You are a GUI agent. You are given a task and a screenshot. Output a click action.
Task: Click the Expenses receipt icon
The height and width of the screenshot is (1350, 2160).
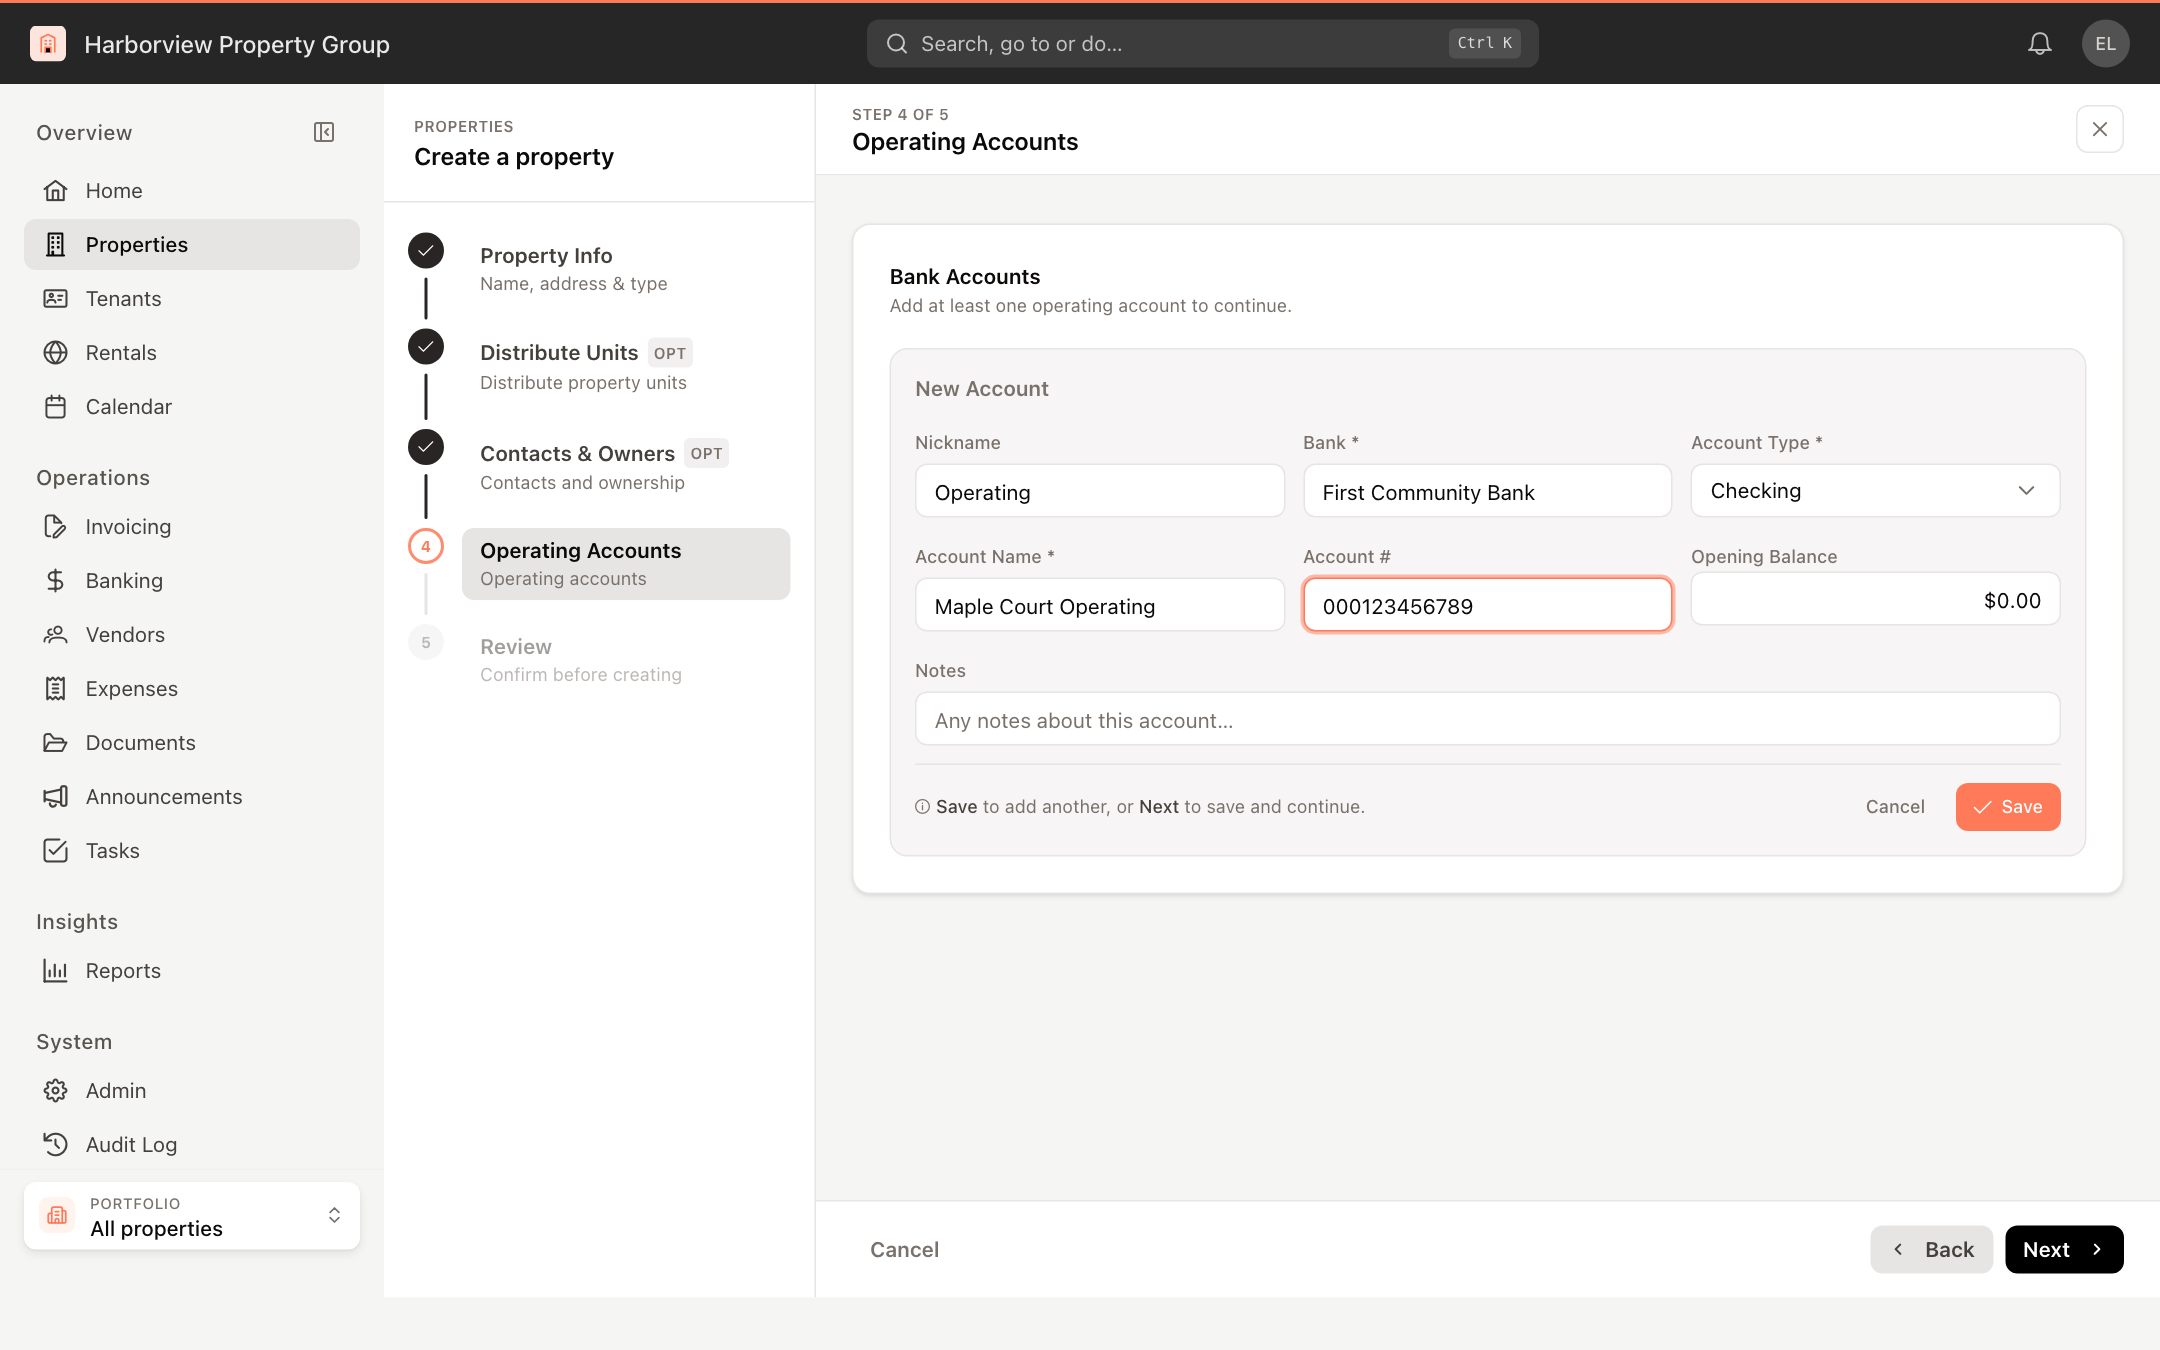[x=56, y=688]
